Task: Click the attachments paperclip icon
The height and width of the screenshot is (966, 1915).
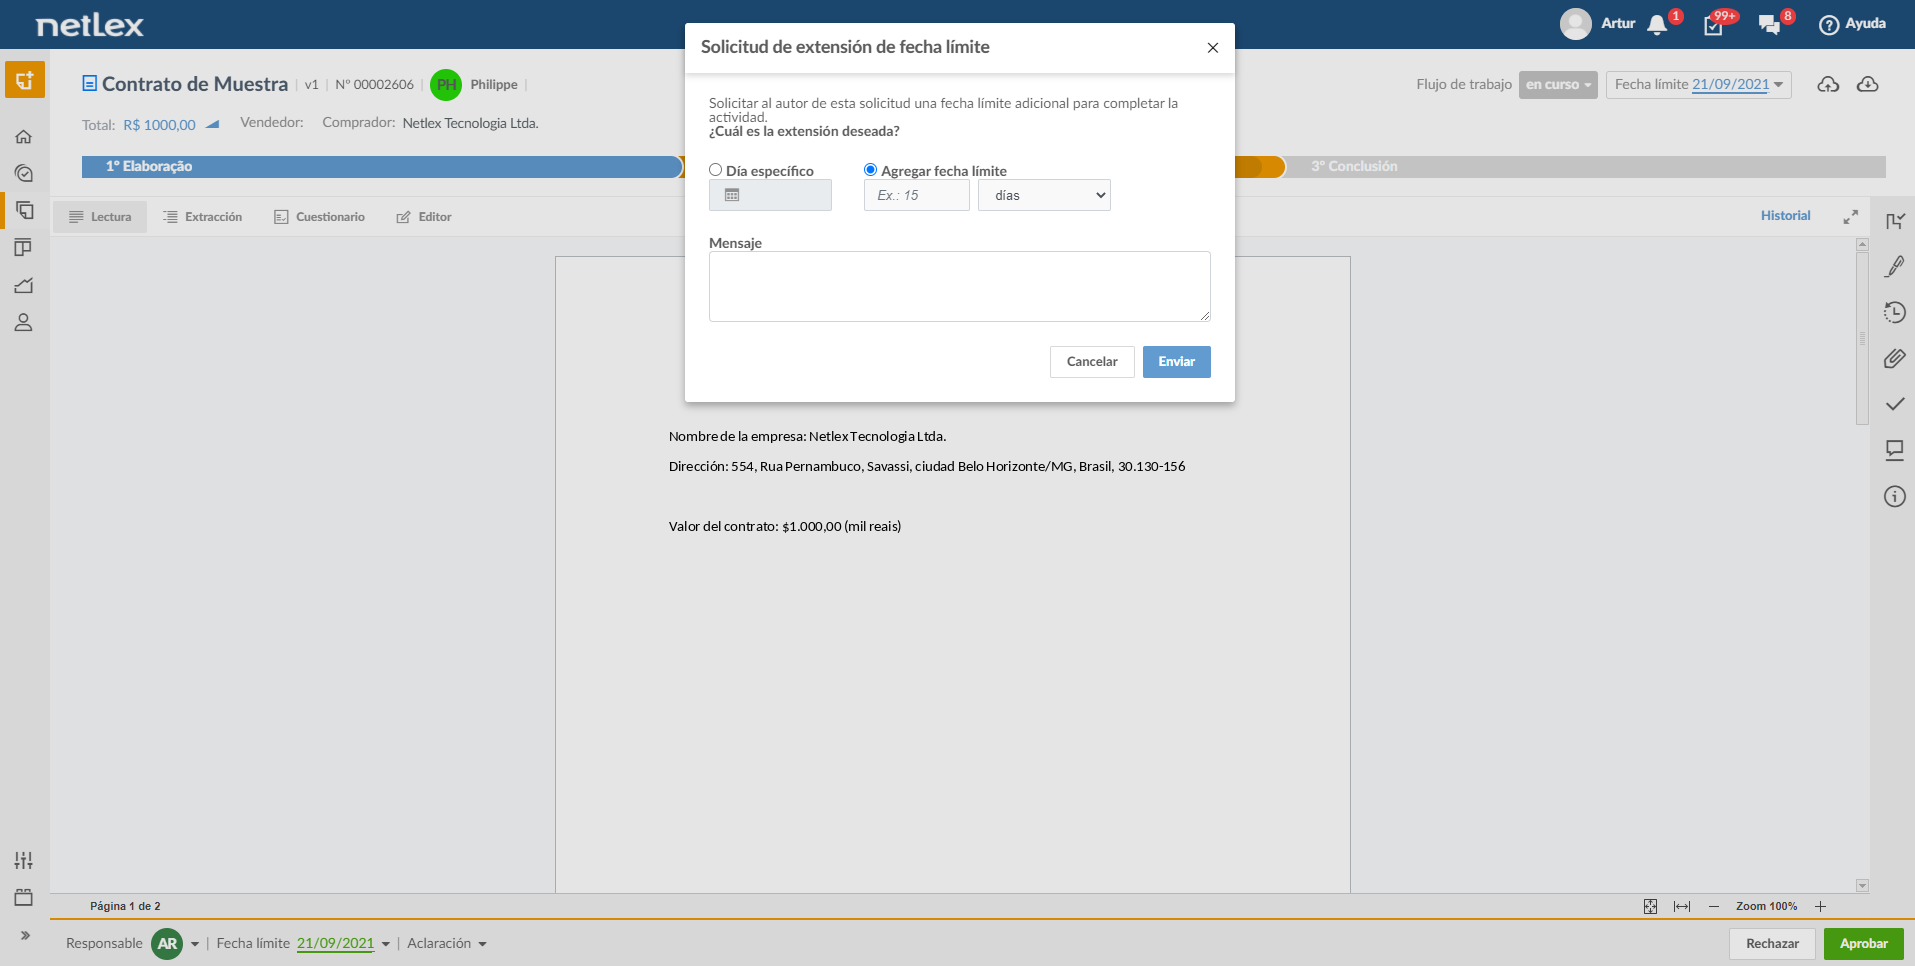Action: (1894, 358)
